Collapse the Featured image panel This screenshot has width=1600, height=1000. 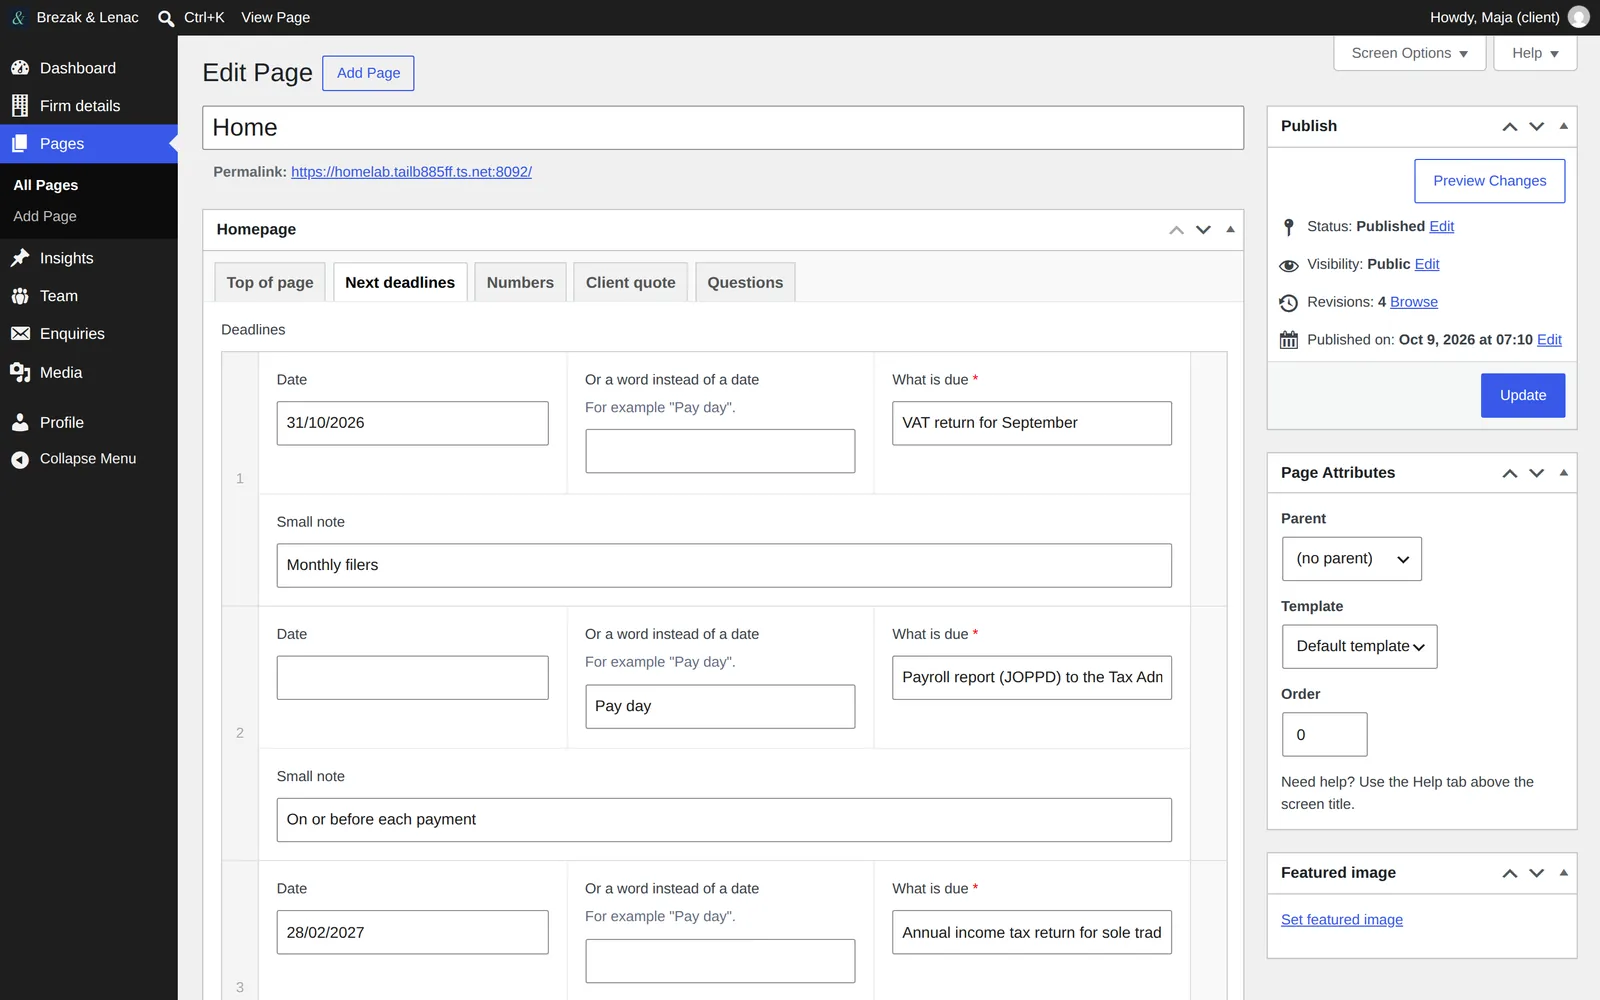tap(1564, 872)
